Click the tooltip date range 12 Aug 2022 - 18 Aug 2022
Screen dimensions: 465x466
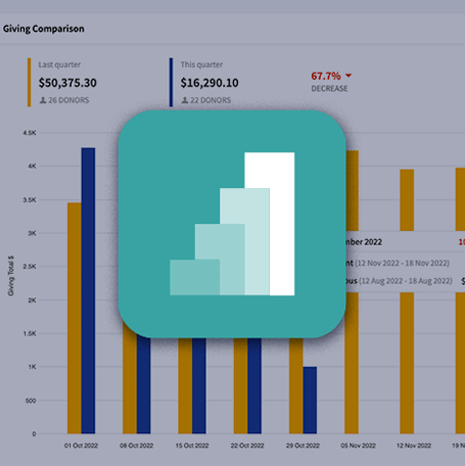pos(405,281)
